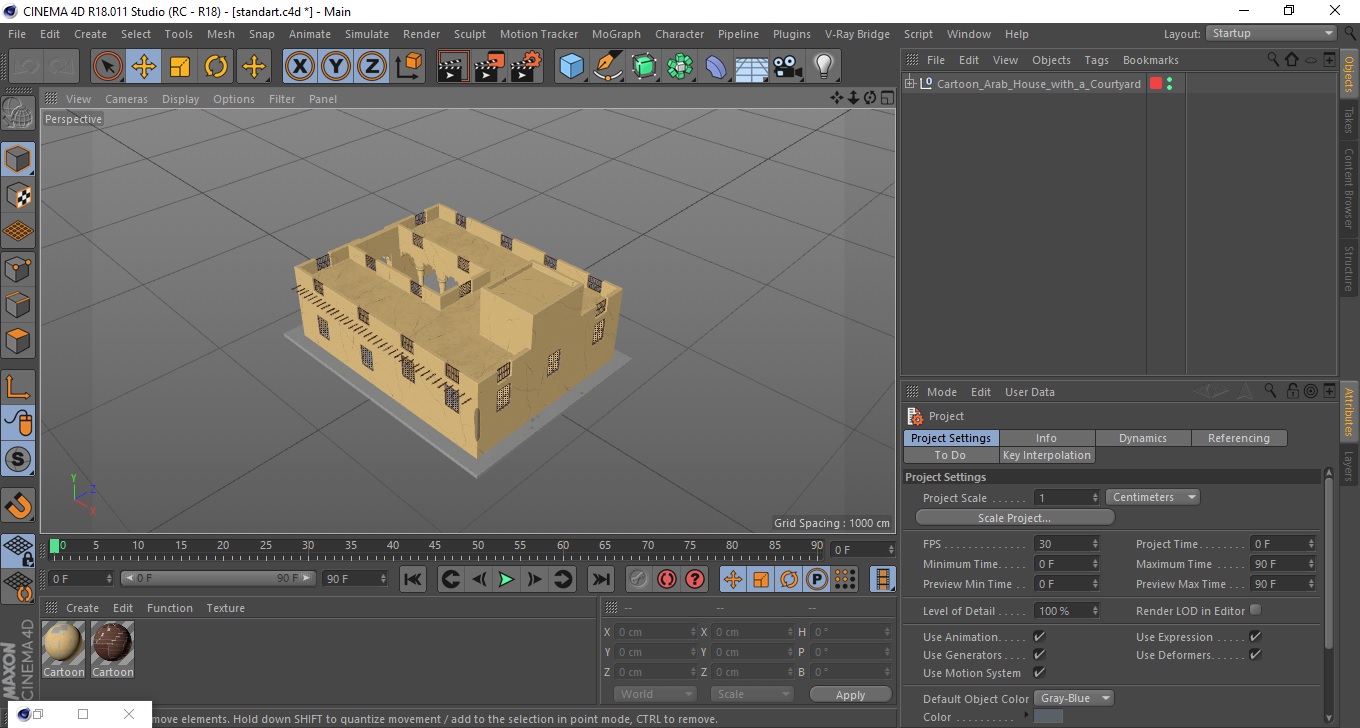Screen dimensions: 1360x728
Task: Toggle Enable Axis tool
Action: [x=18, y=386]
